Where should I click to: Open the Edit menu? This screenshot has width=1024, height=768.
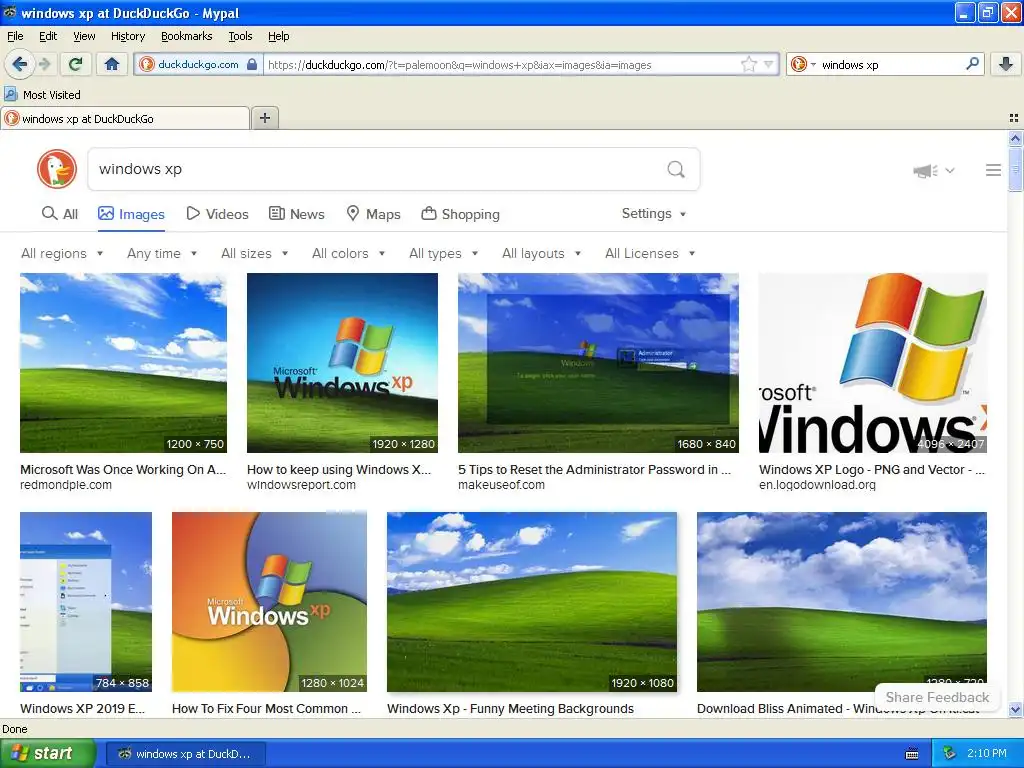[48, 36]
